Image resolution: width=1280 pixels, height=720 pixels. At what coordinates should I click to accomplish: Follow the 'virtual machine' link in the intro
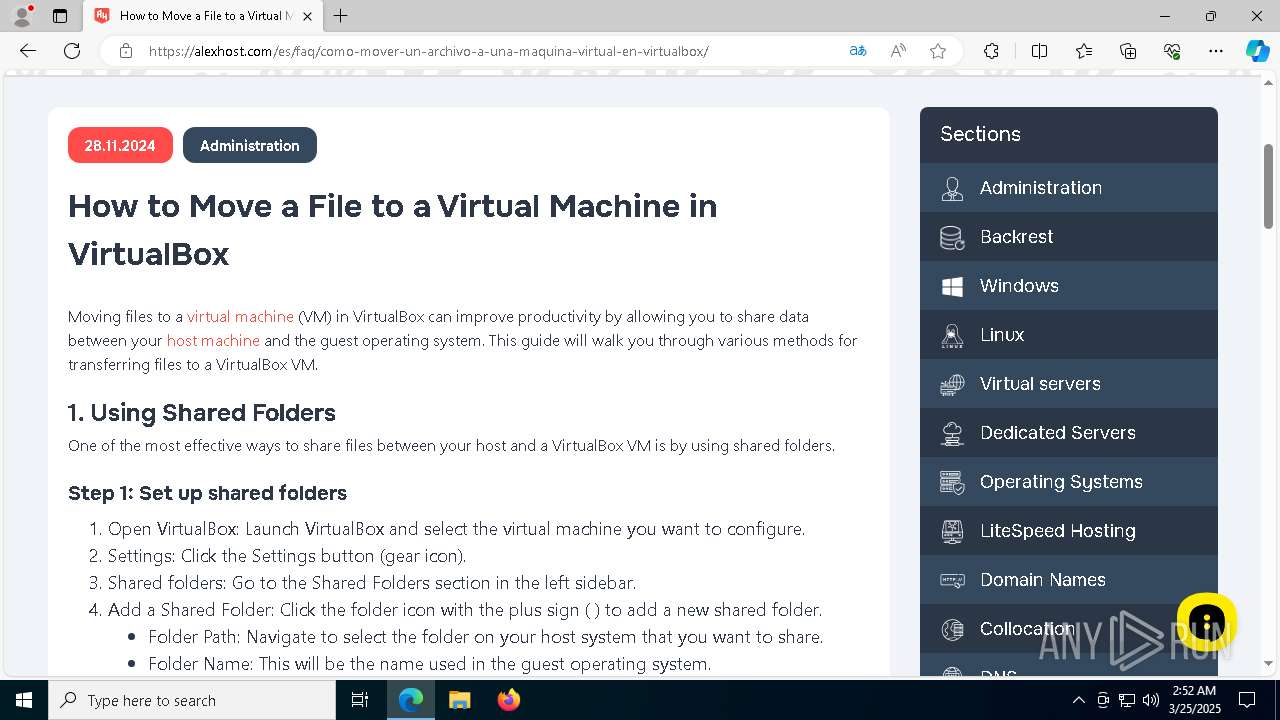coord(240,316)
